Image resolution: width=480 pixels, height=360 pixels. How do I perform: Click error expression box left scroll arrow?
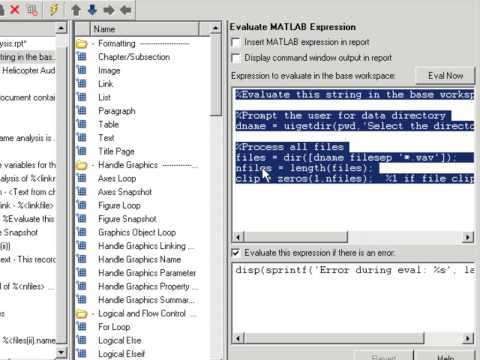click(238, 339)
